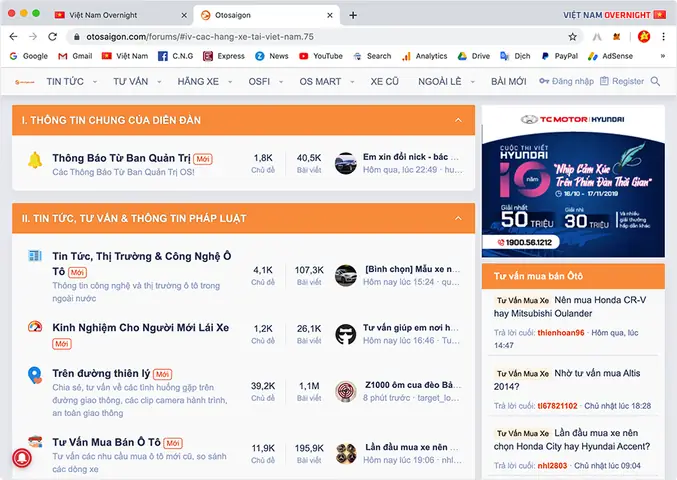Open the Dịch translate bookmark
The image size is (677, 480).
pos(516,56)
